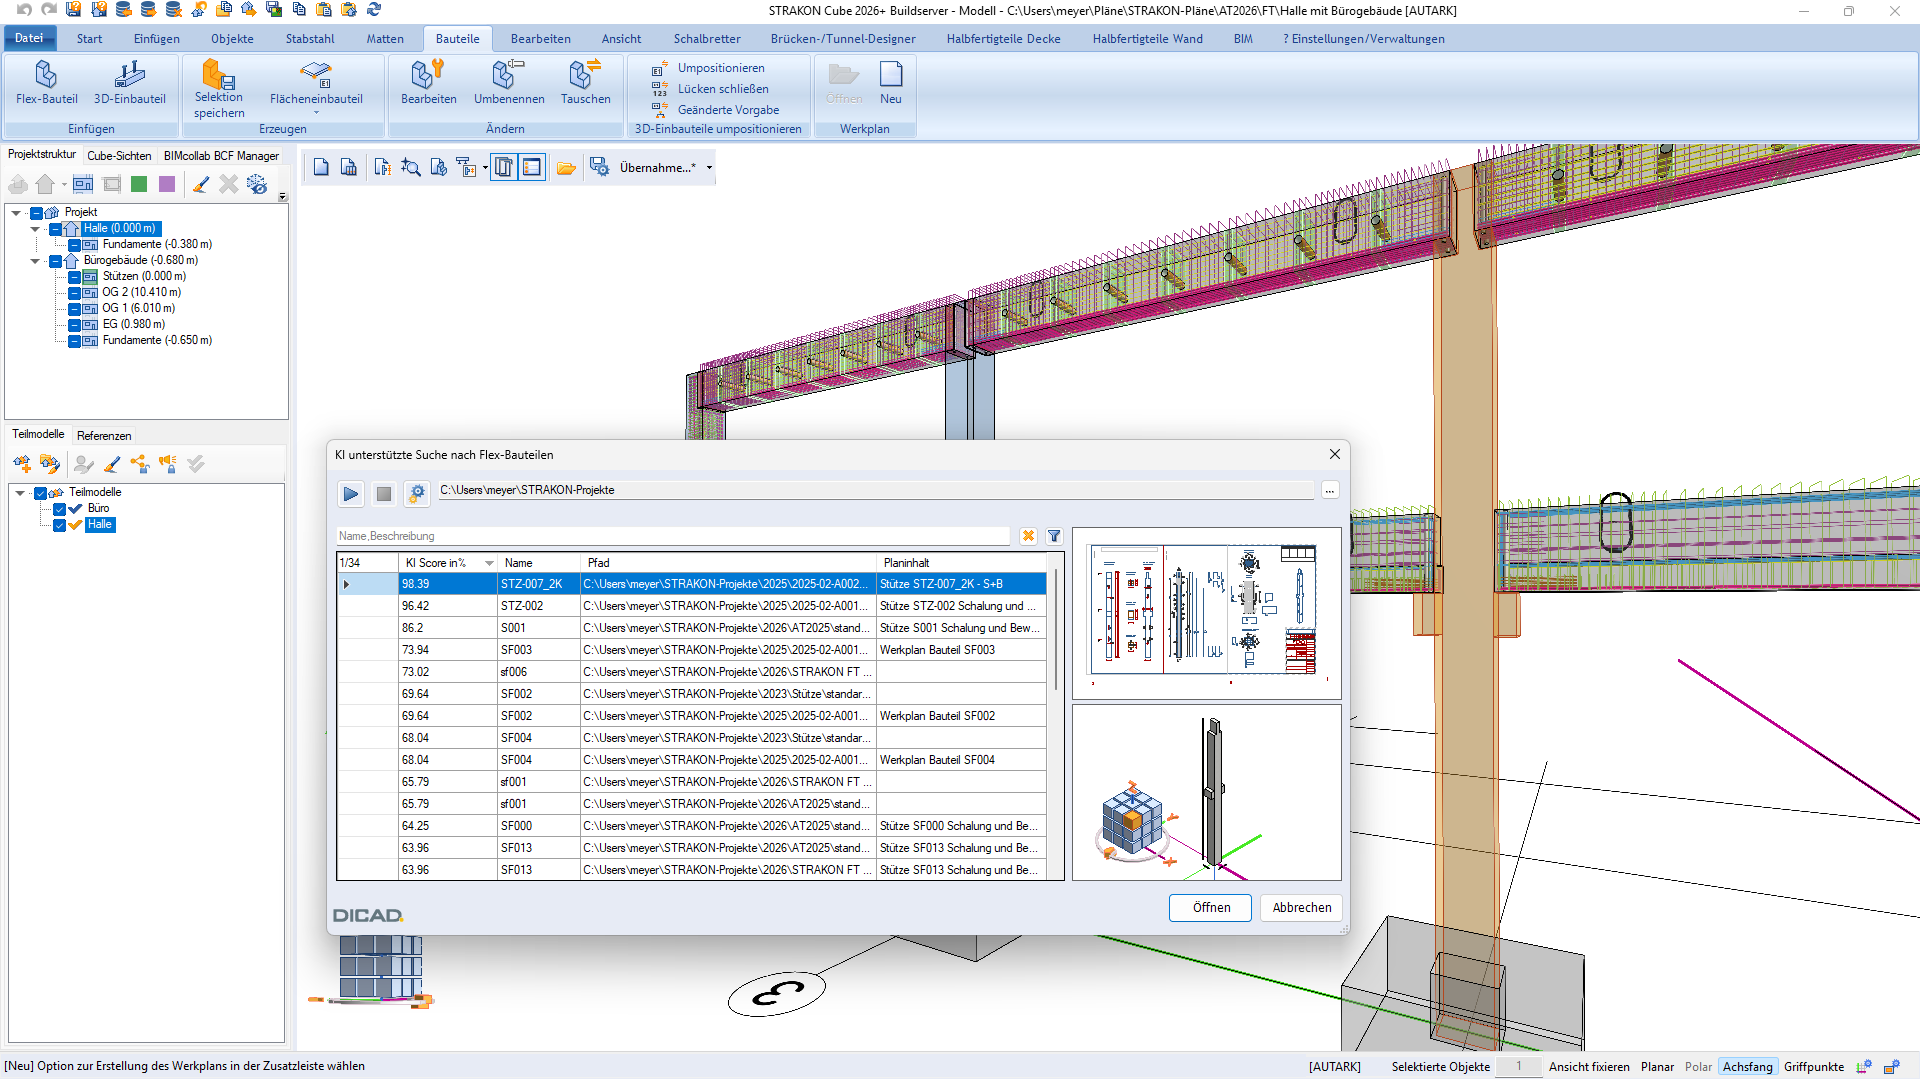Click the green color square in Projektstruktur toolbar

(x=139, y=185)
